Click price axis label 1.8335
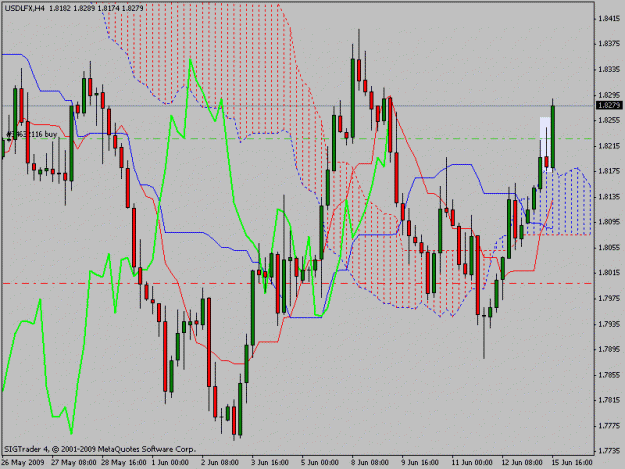 (609, 69)
